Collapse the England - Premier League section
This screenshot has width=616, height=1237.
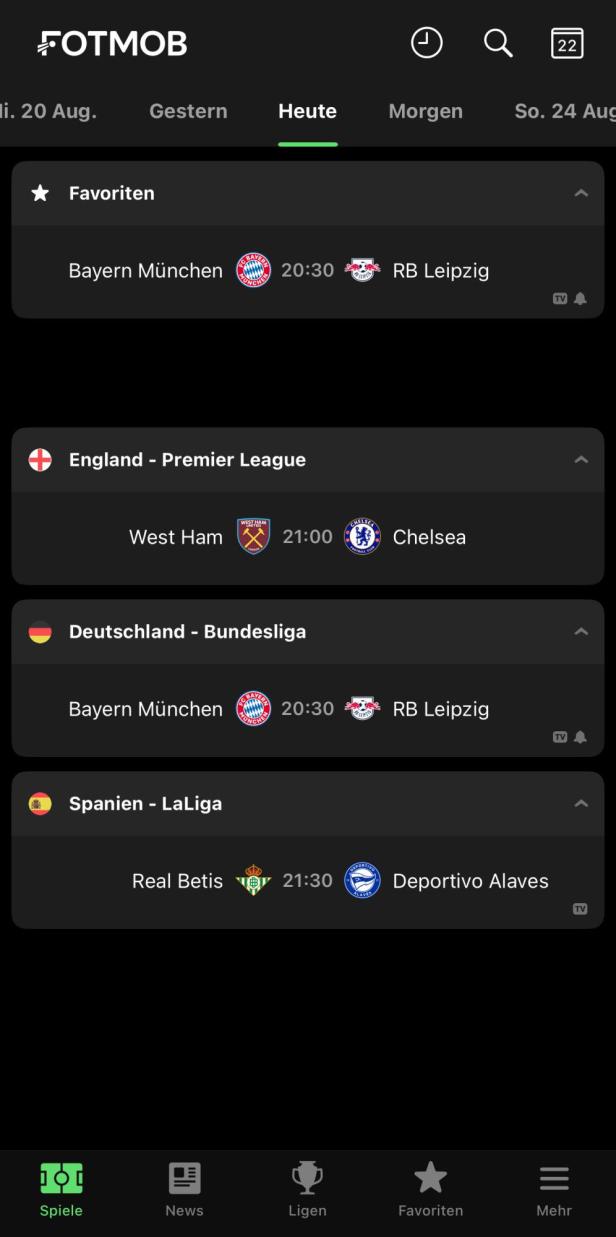[x=581, y=459]
